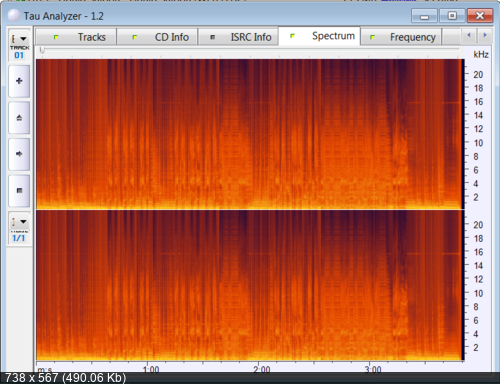This screenshot has width=500, height=384.
Task: Click the tab strip right arrow
Action: 484,35
